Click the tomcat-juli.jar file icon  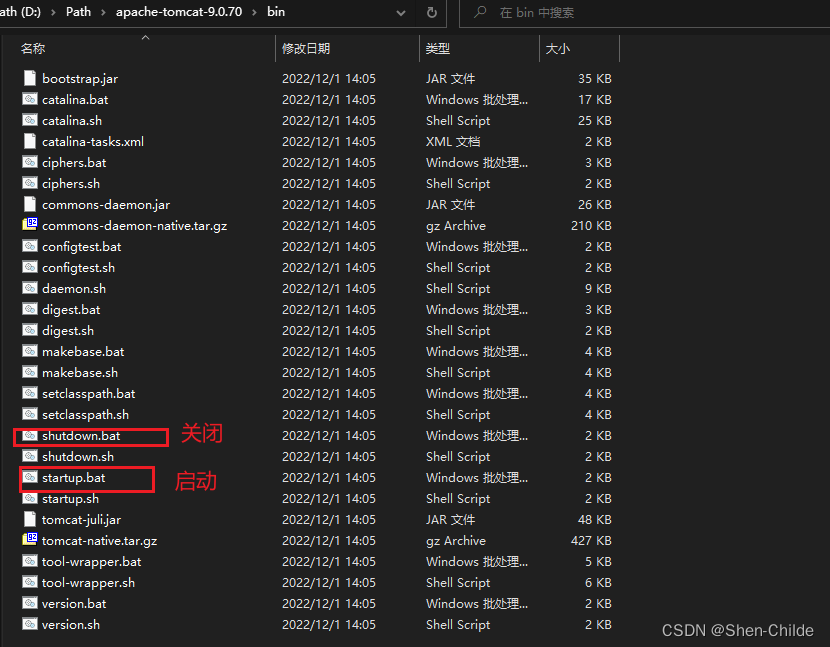tap(30, 519)
